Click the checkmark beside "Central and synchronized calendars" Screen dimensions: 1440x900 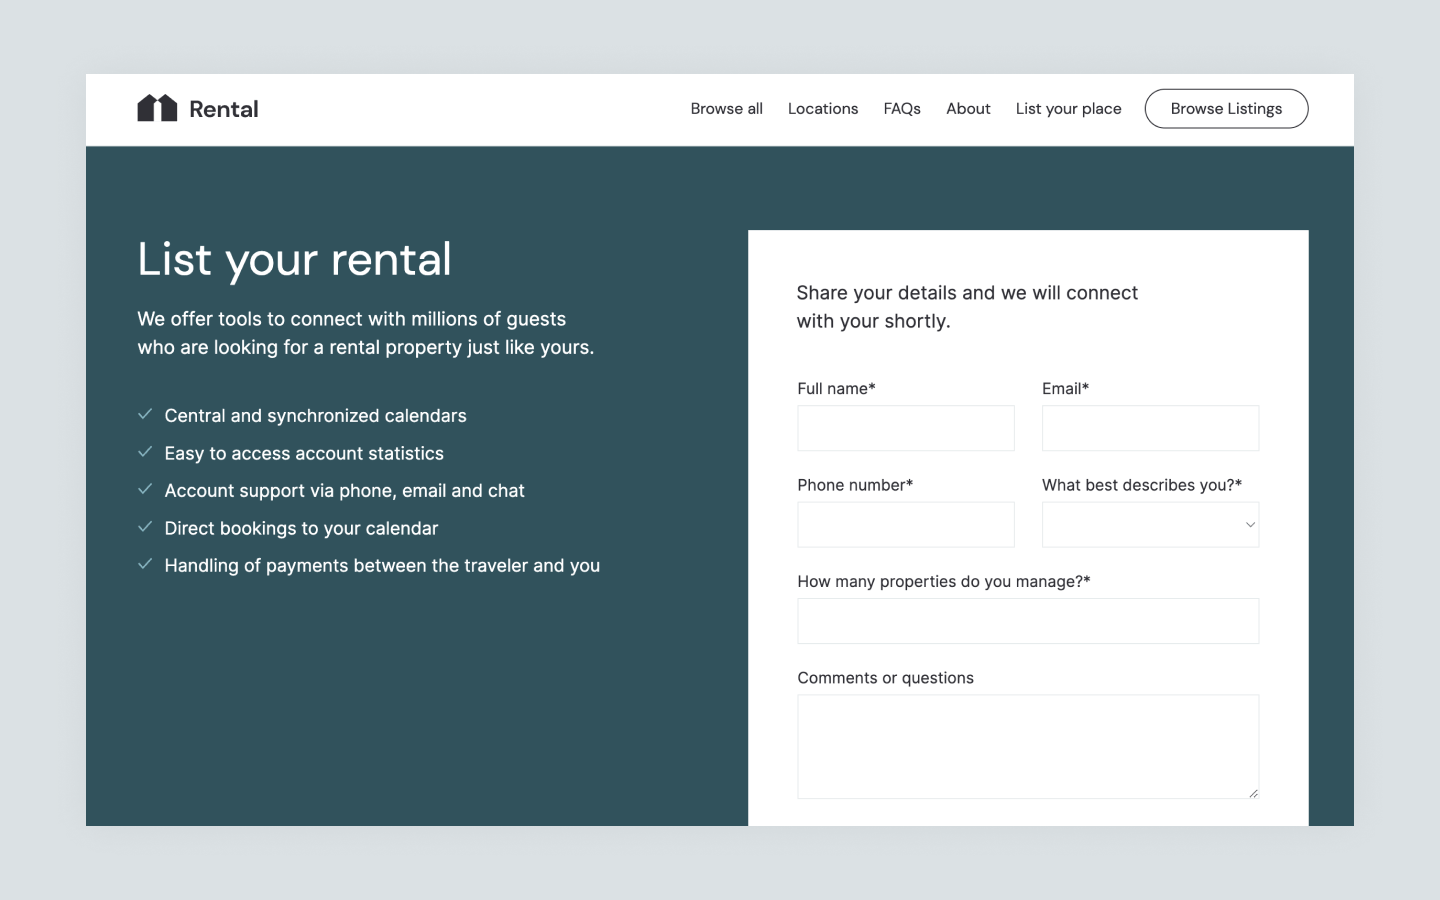[x=145, y=414]
